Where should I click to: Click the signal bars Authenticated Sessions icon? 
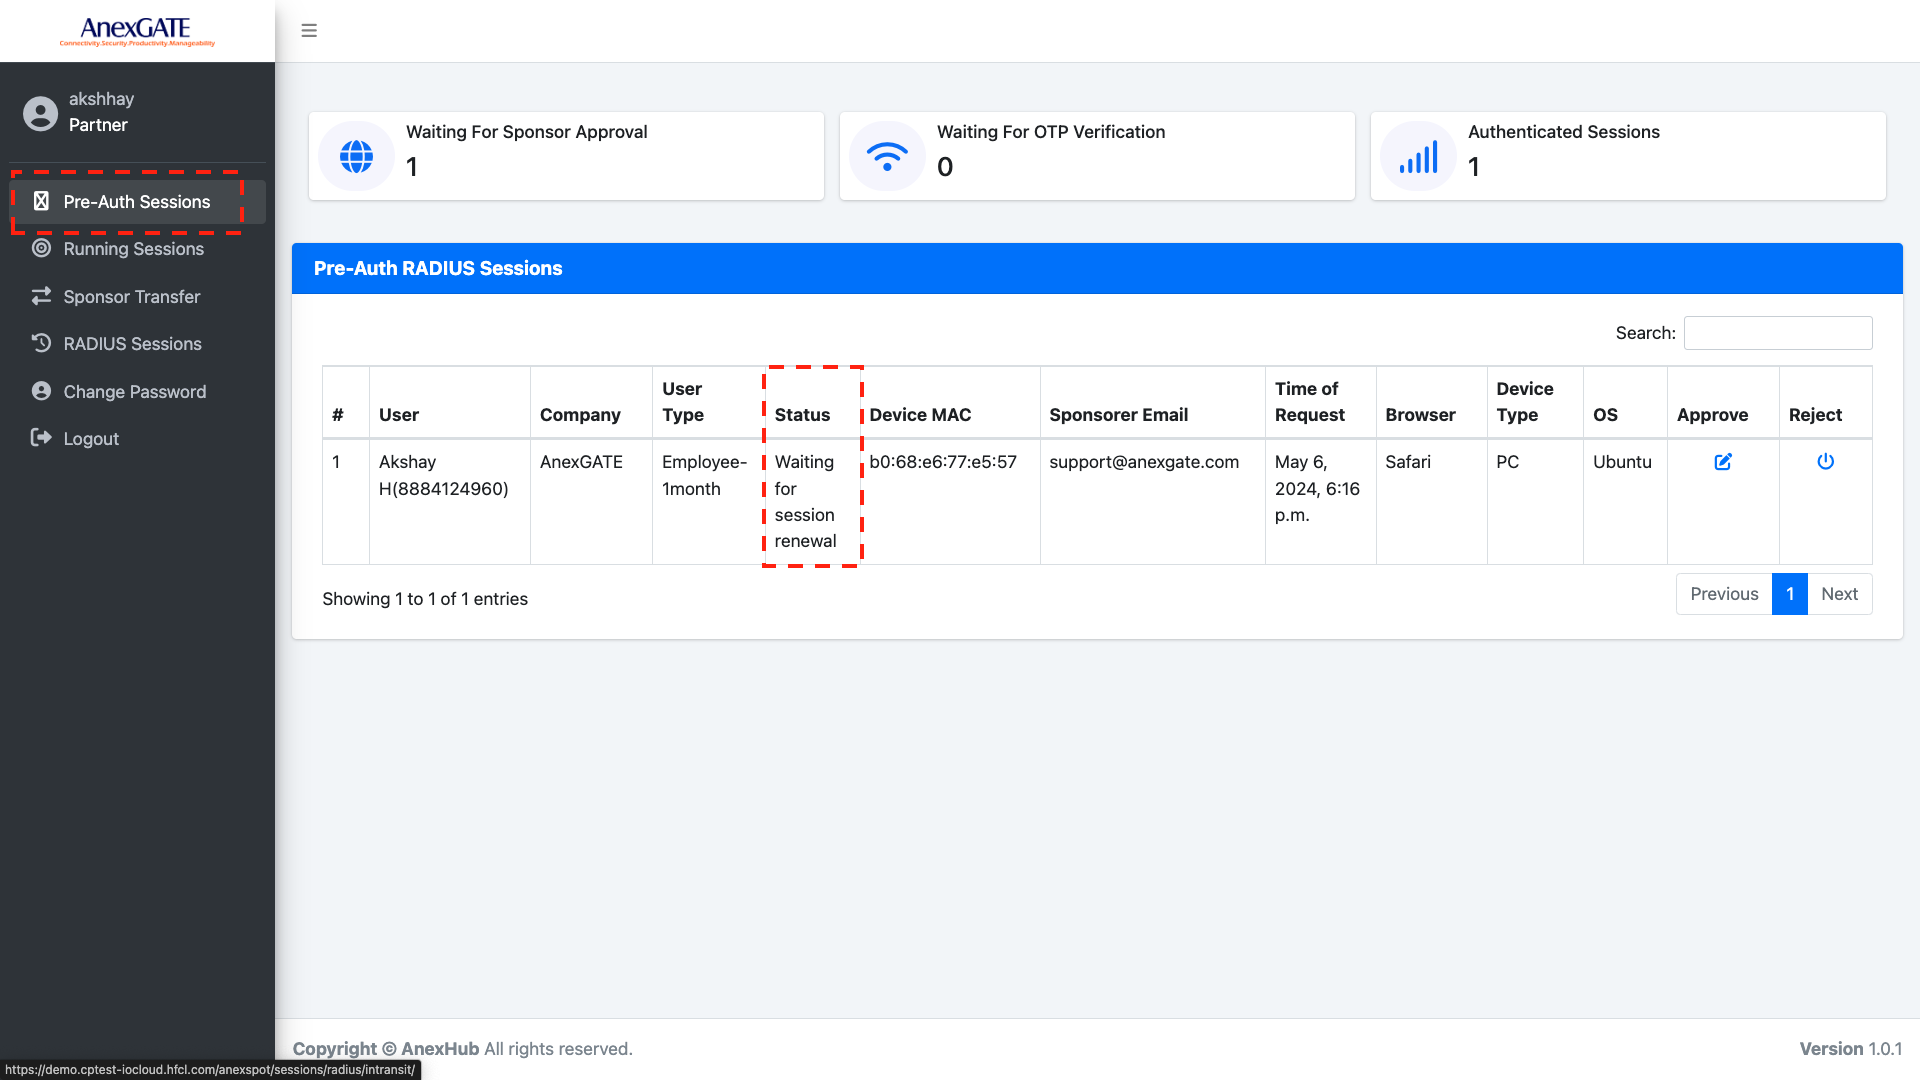click(1418, 156)
